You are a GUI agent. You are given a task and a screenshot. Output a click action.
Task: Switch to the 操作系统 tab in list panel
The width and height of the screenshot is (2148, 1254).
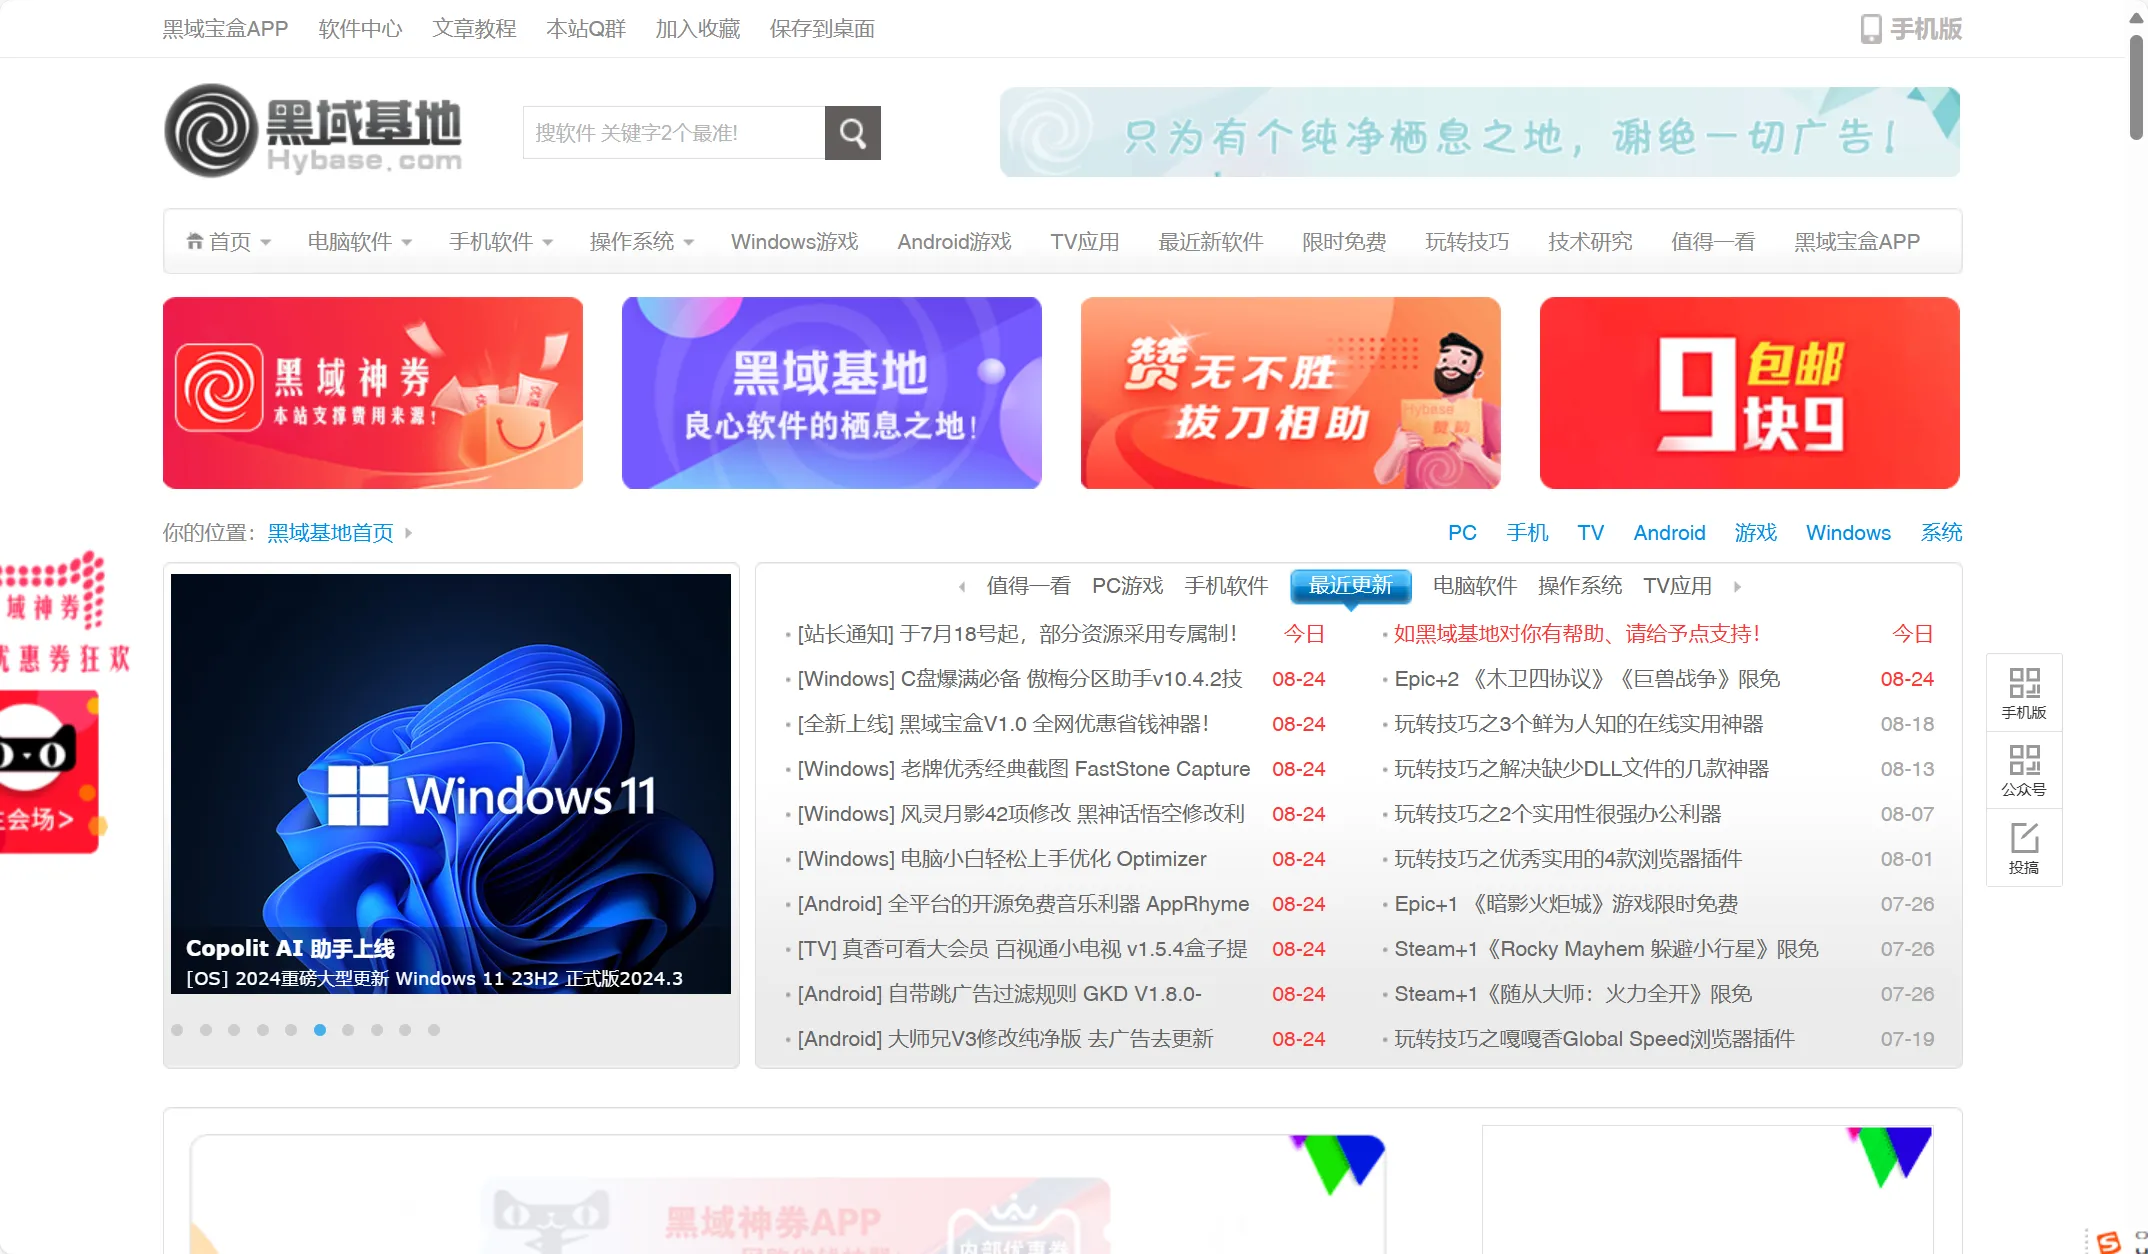[x=1580, y=586]
